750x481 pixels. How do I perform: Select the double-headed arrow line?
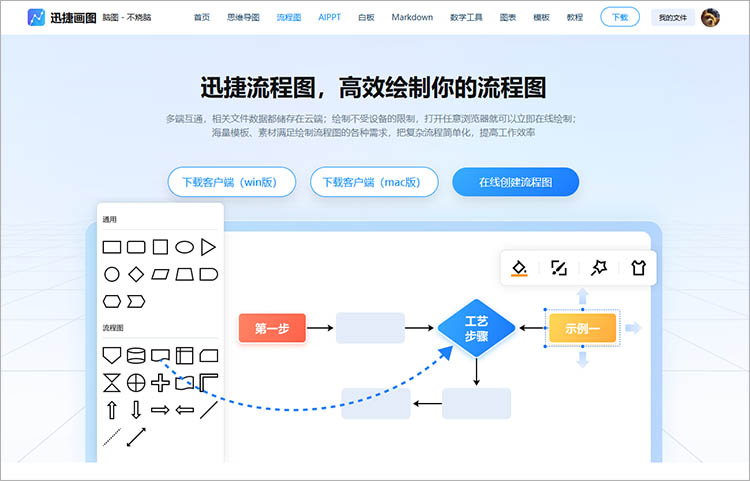pyautogui.click(x=136, y=437)
